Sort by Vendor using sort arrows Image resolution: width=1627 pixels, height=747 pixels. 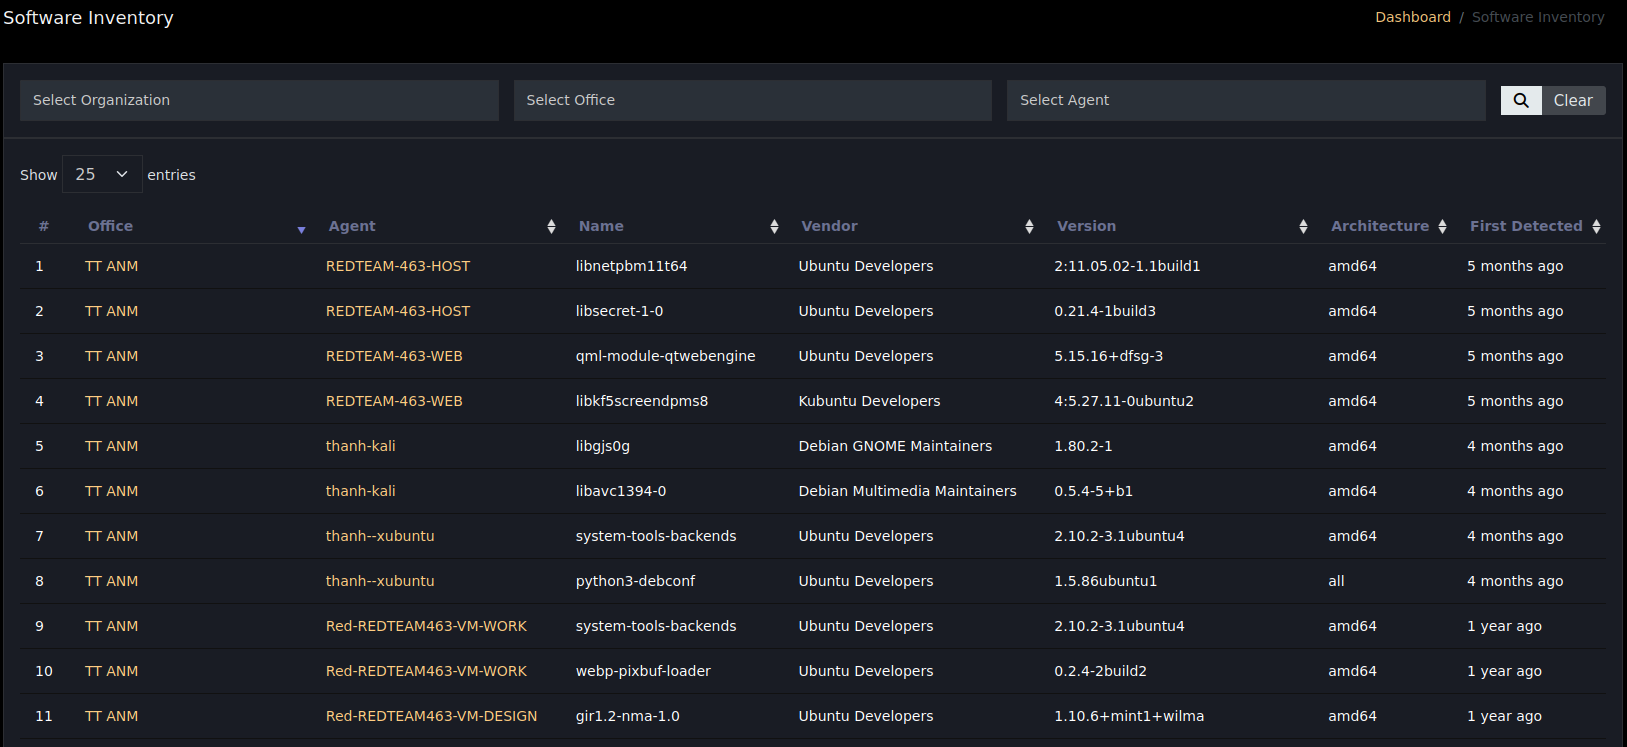click(x=1029, y=227)
